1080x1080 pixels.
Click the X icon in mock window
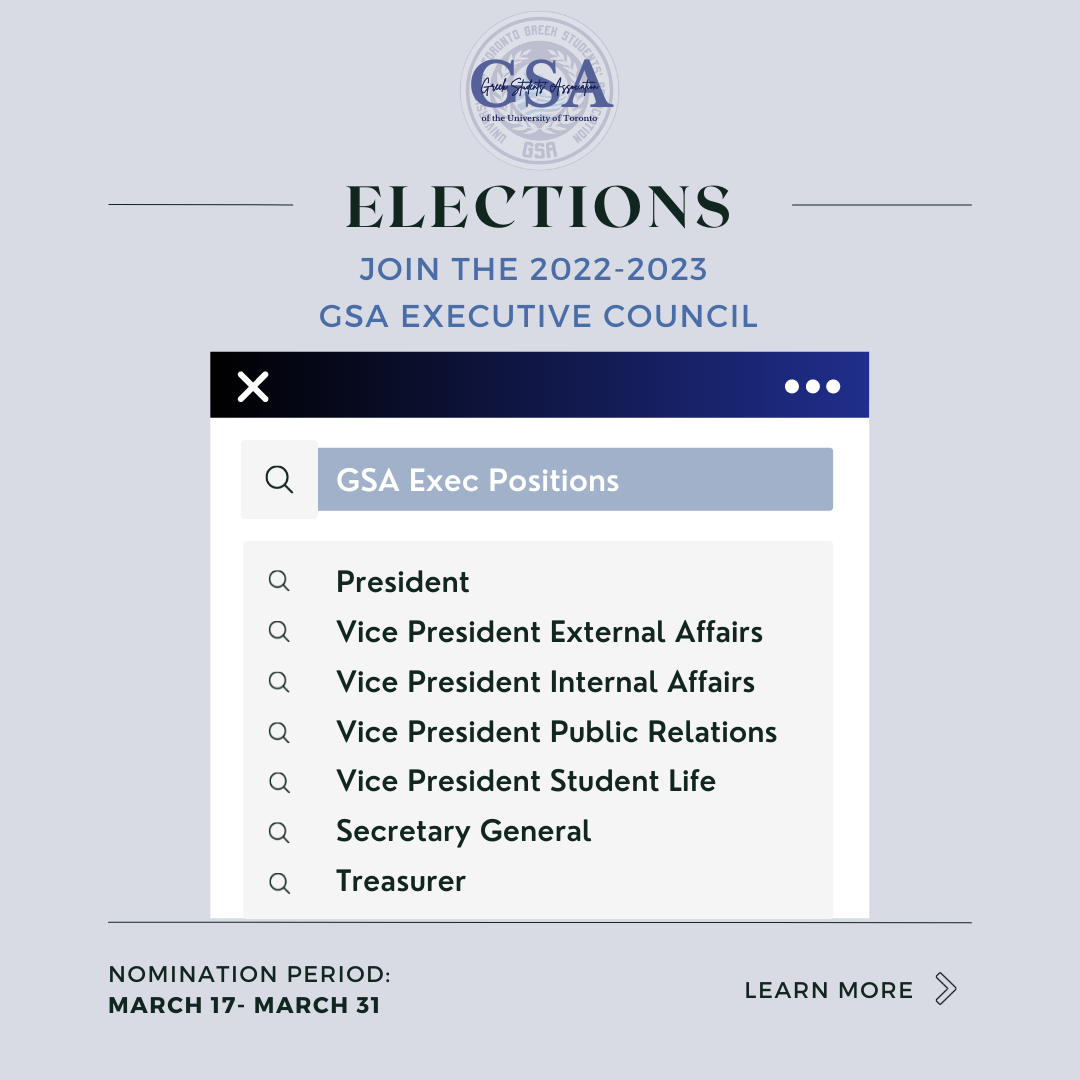[x=254, y=386]
